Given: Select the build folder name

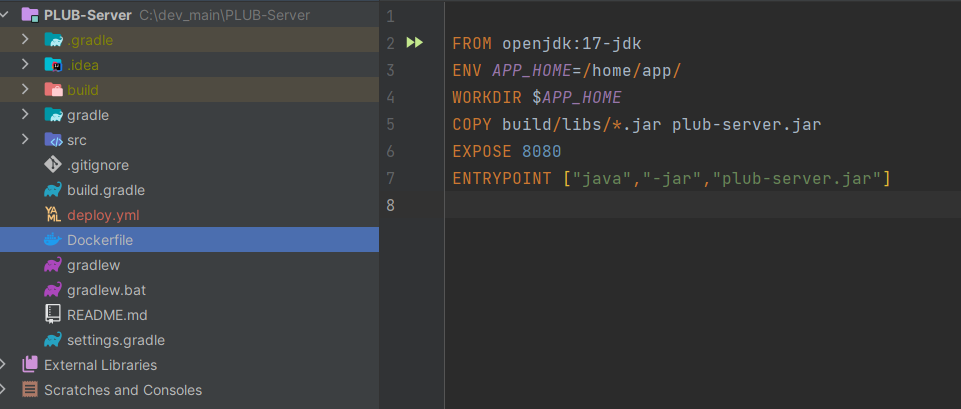Looking at the screenshot, I should pyautogui.click(x=83, y=90).
